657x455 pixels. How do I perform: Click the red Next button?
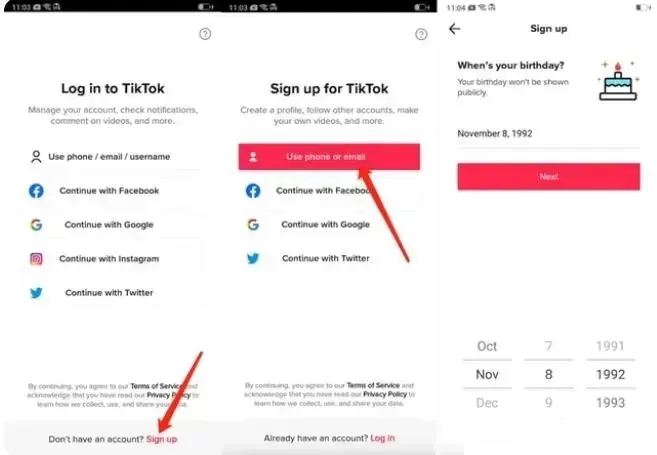pyautogui.click(x=548, y=176)
